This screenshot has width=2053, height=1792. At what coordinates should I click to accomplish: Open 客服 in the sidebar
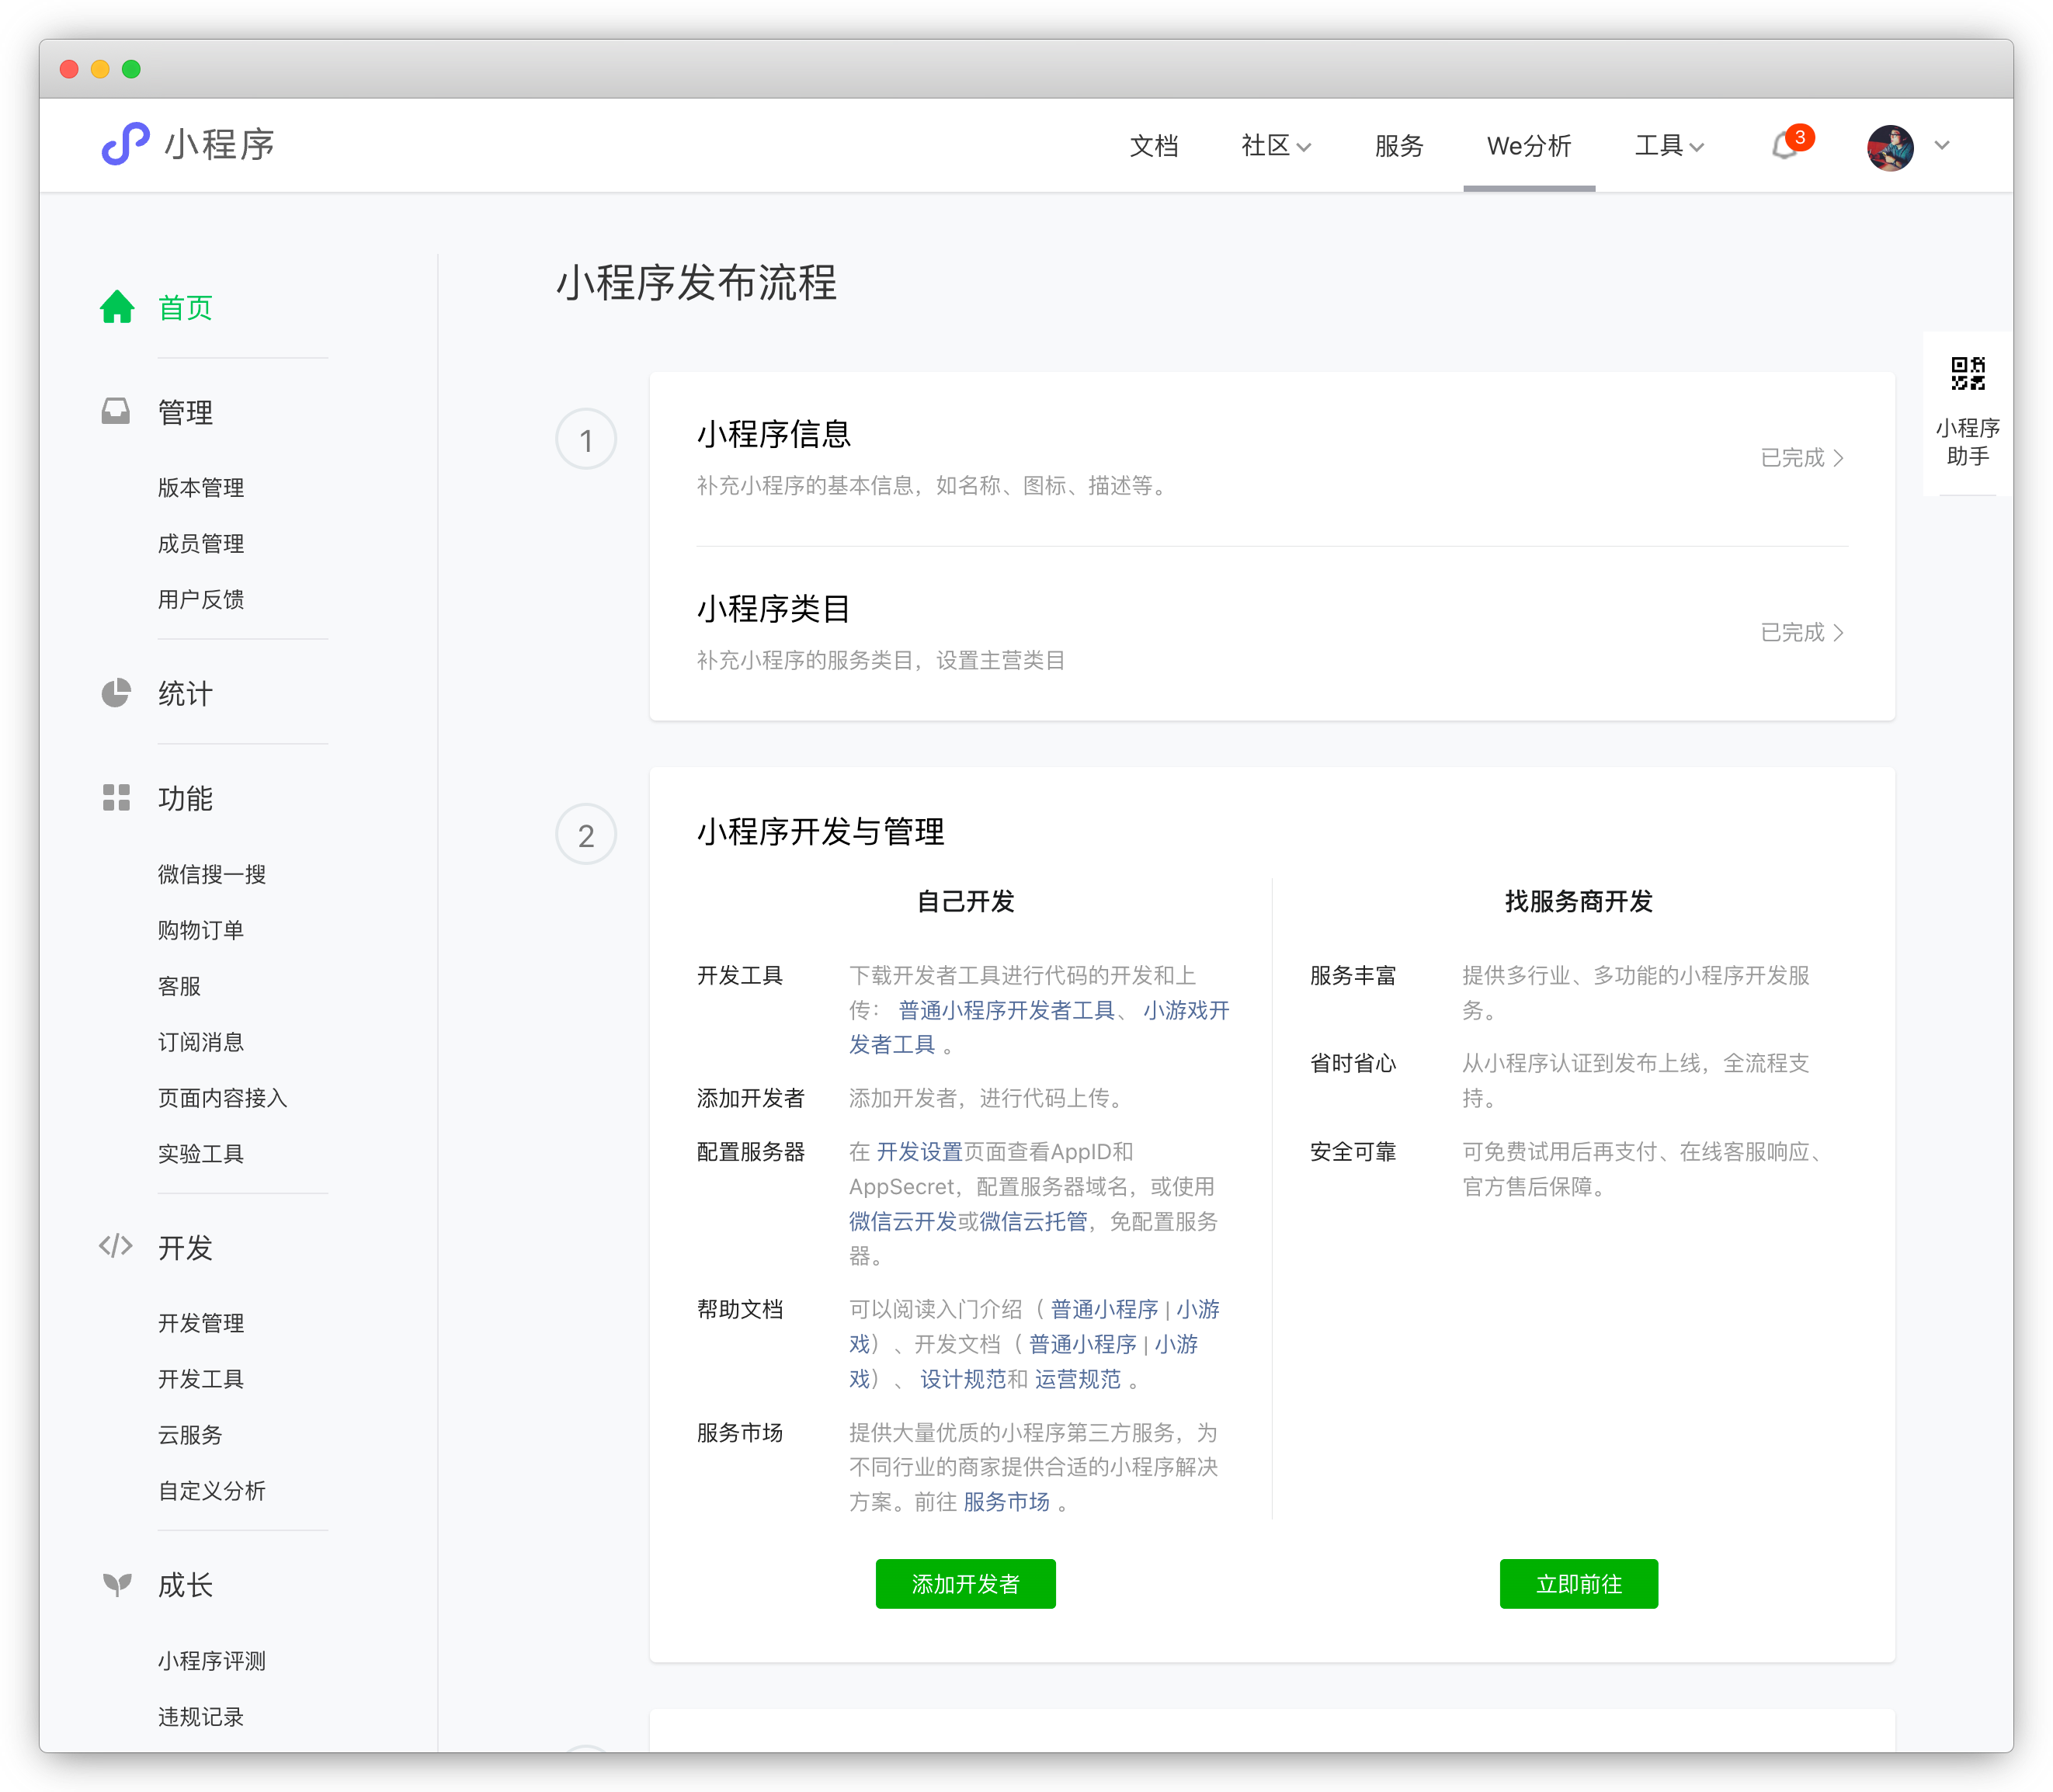click(x=179, y=987)
